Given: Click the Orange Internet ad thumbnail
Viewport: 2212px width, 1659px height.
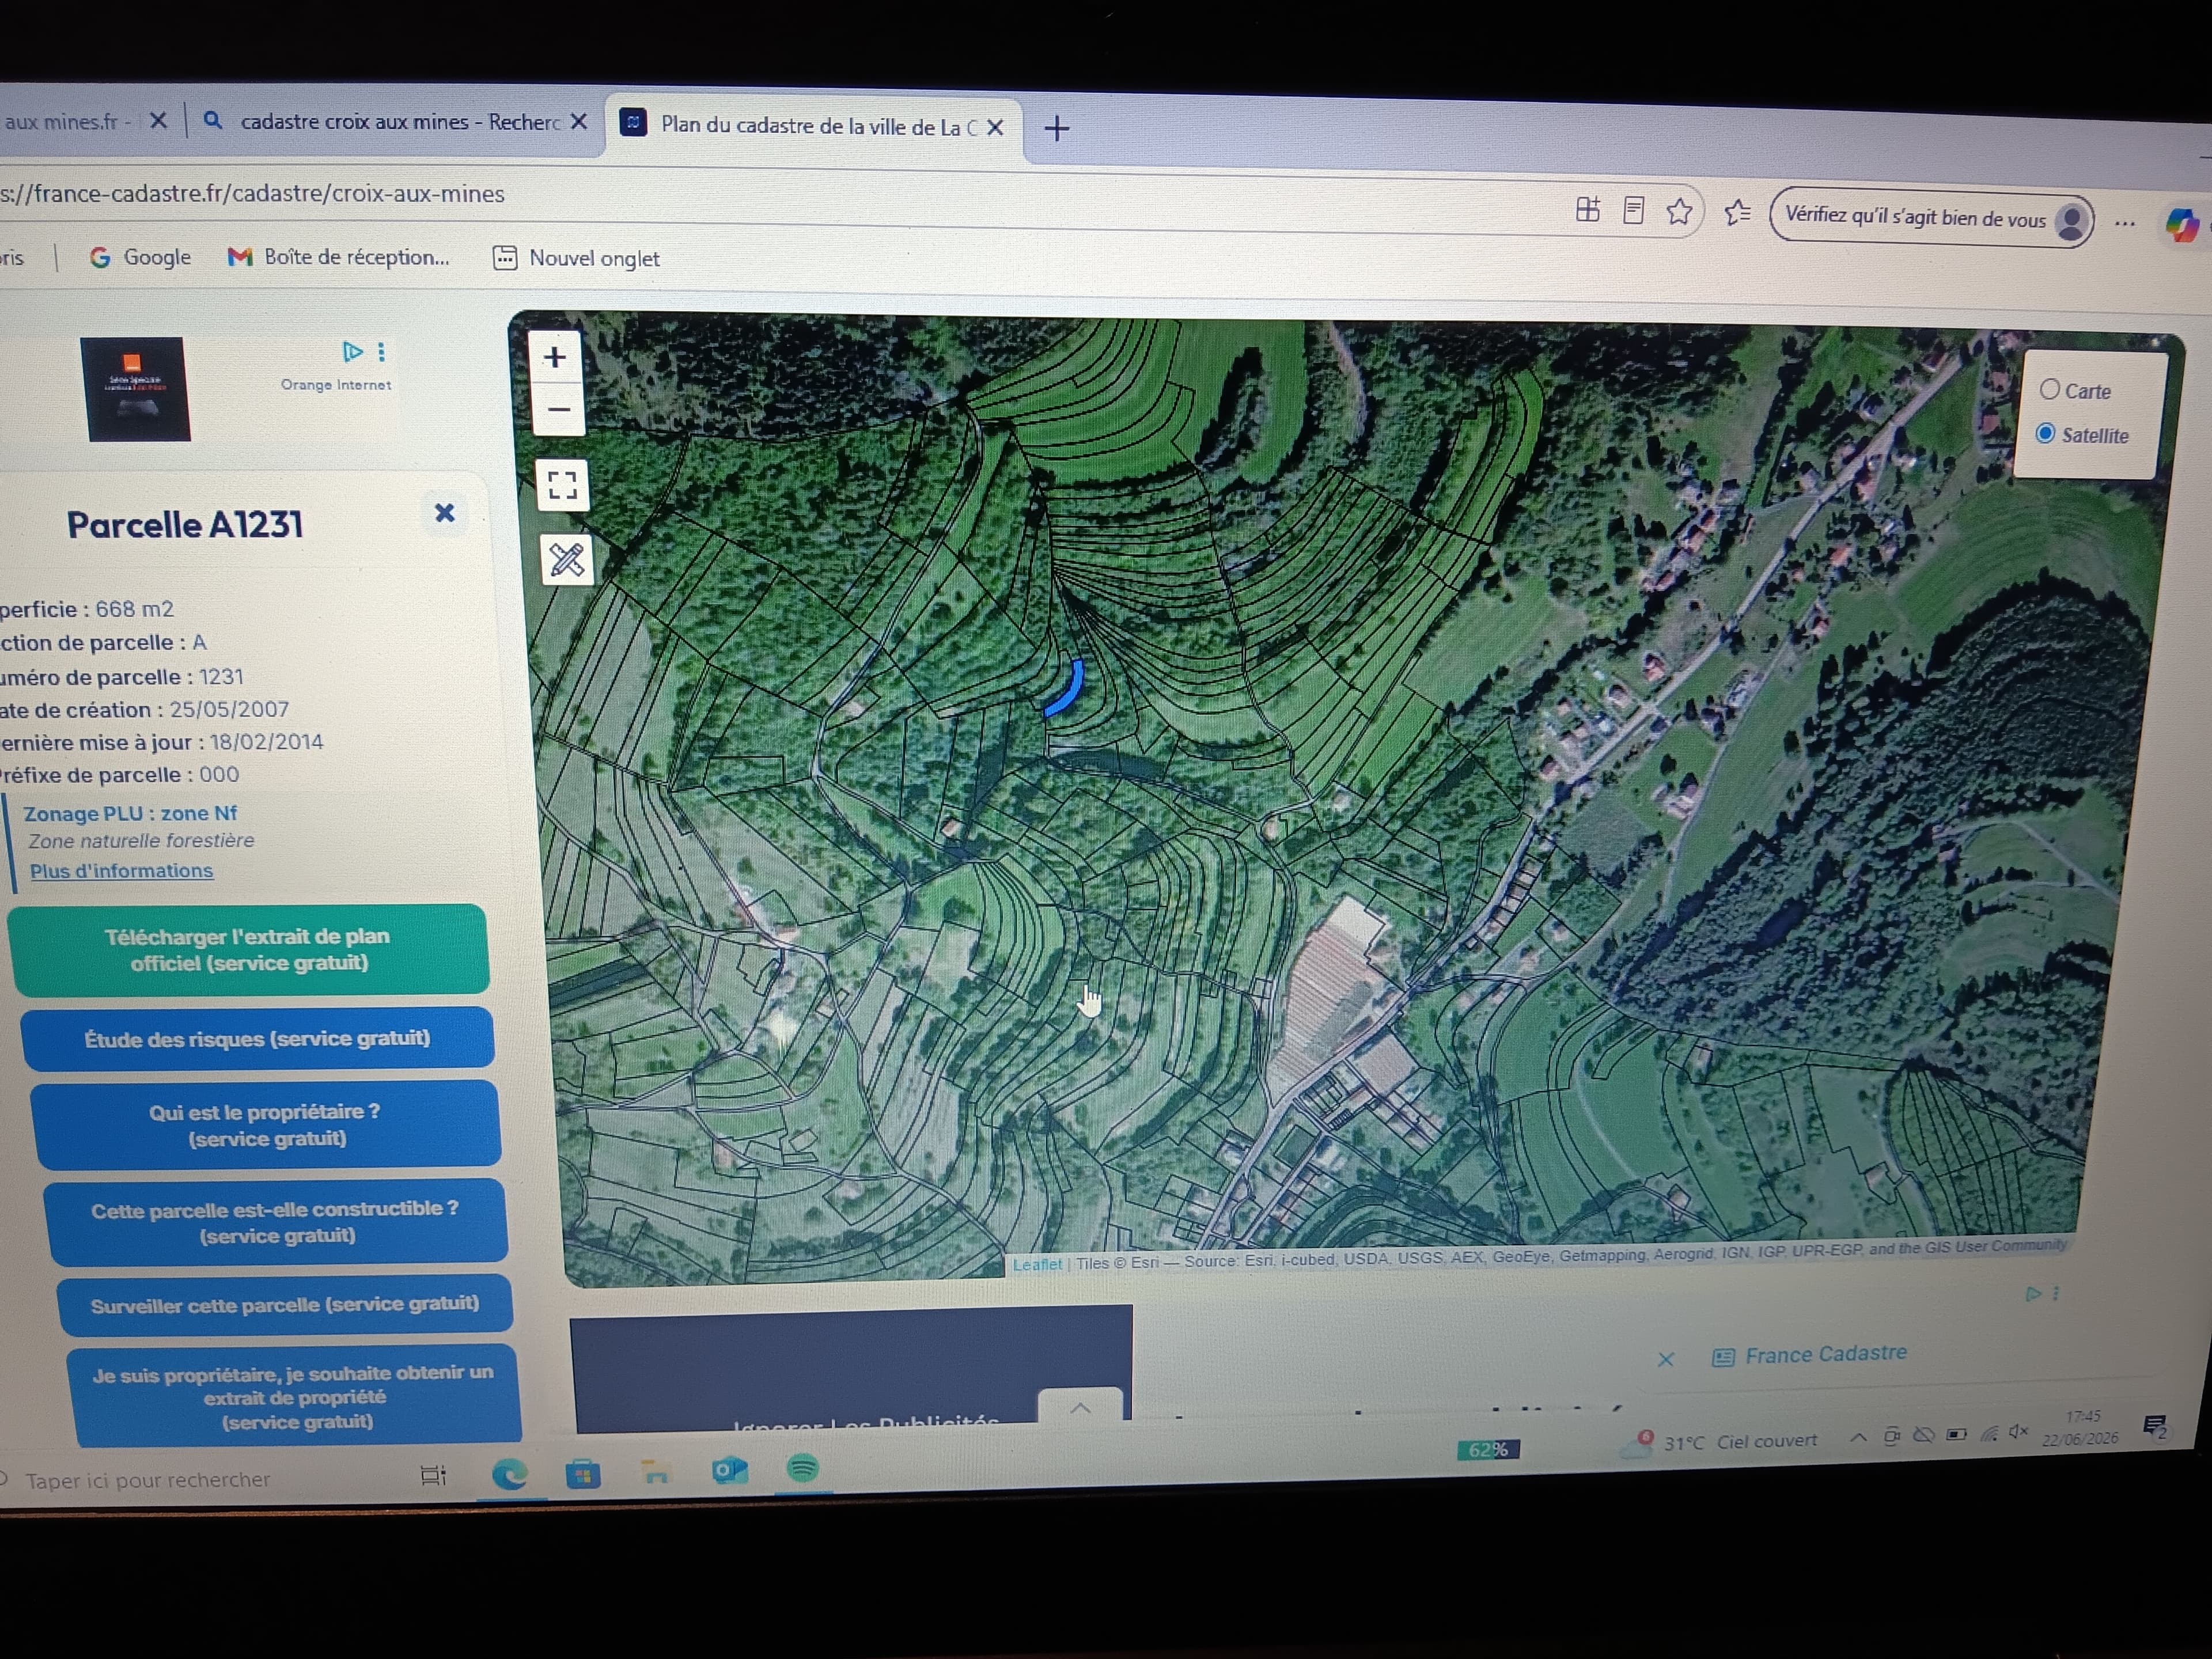Looking at the screenshot, I should (136, 389).
